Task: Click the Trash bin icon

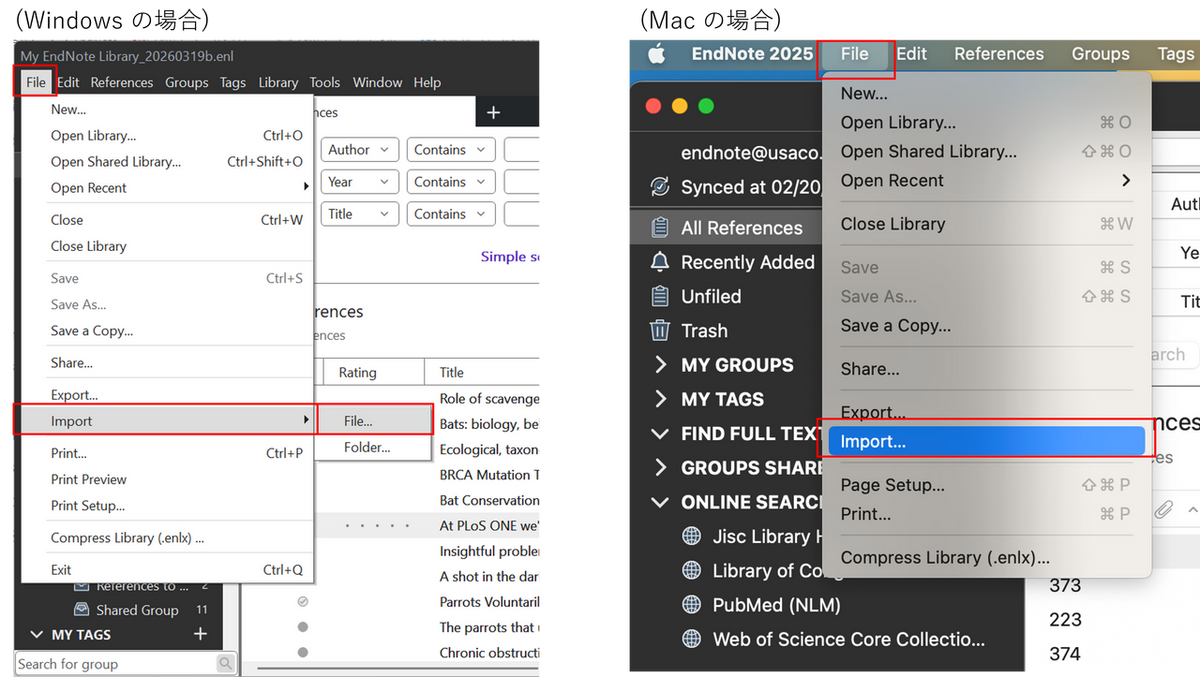Action: (659, 330)
